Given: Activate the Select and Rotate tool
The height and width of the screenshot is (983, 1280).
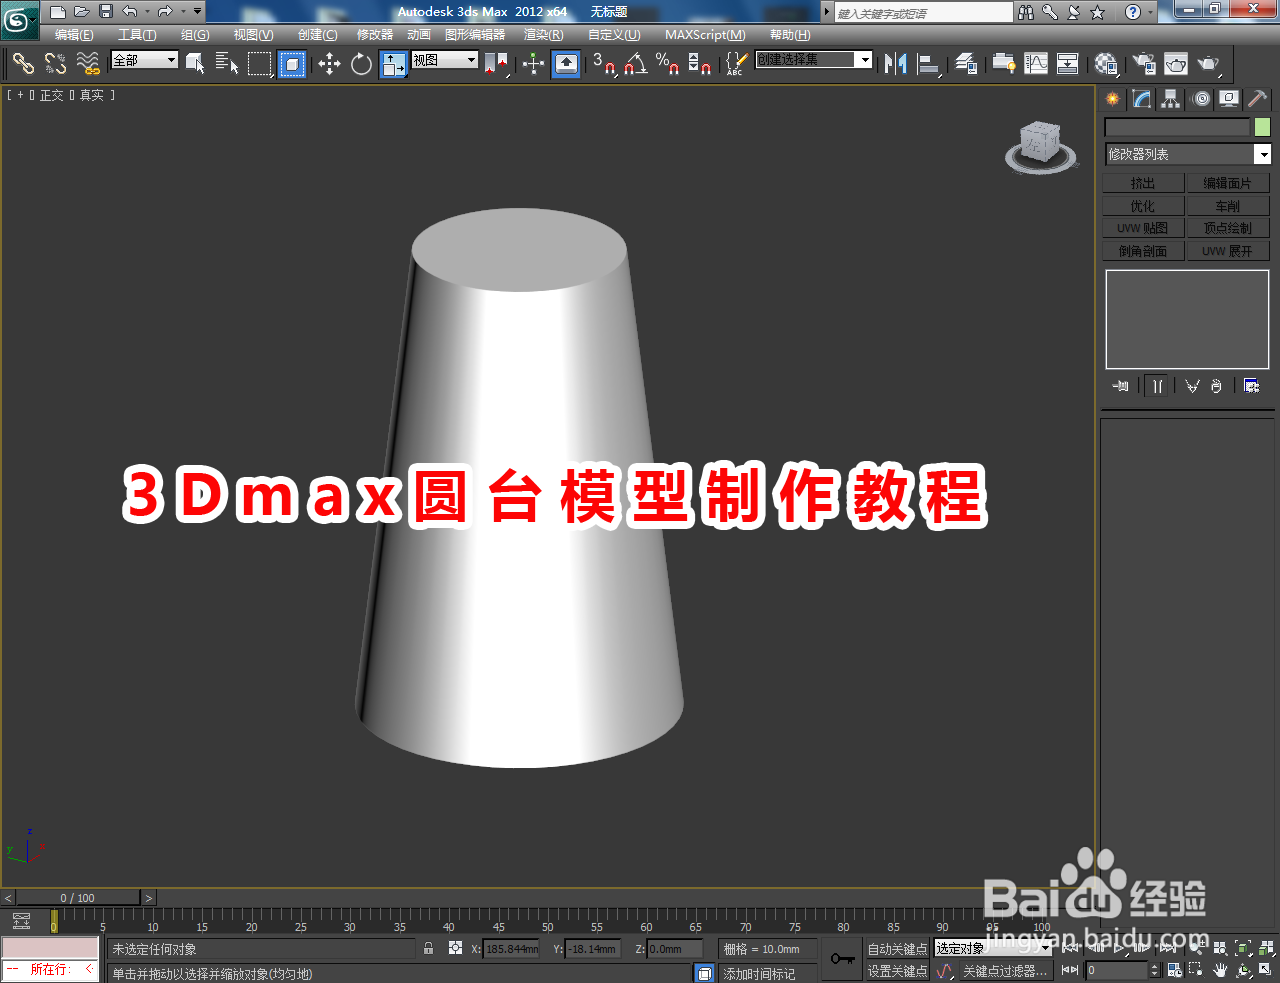Looking at the screenshot, I should 361,64.
